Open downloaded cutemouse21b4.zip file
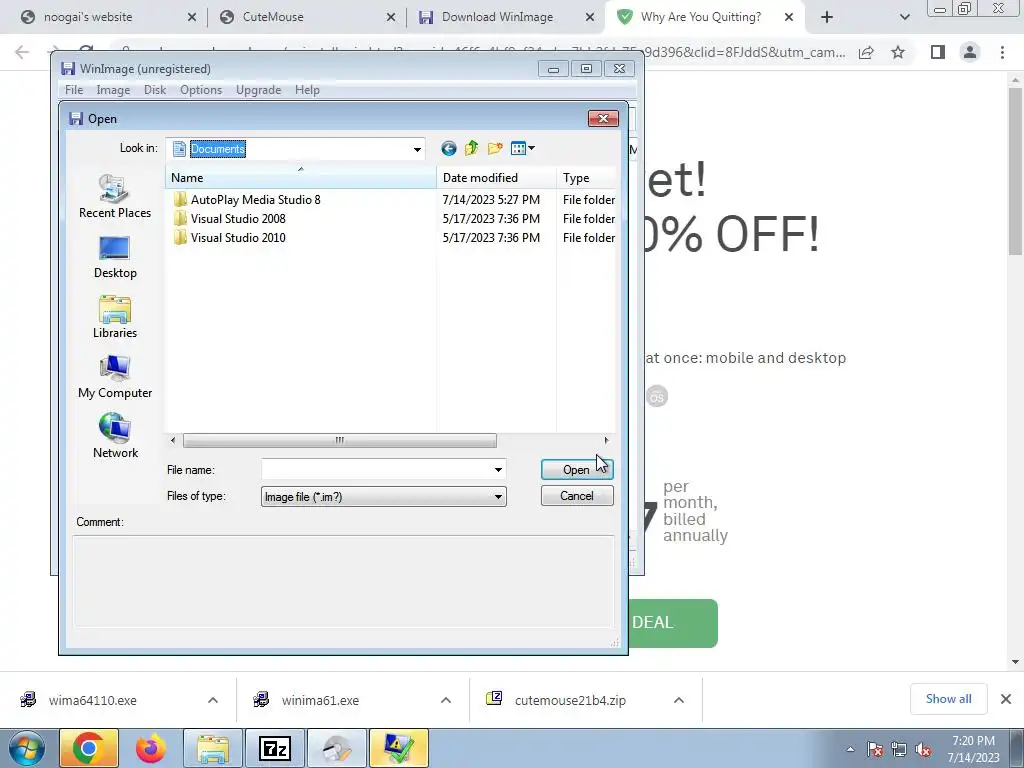Viewport: 1024px width, 768px height. point(569,700)
